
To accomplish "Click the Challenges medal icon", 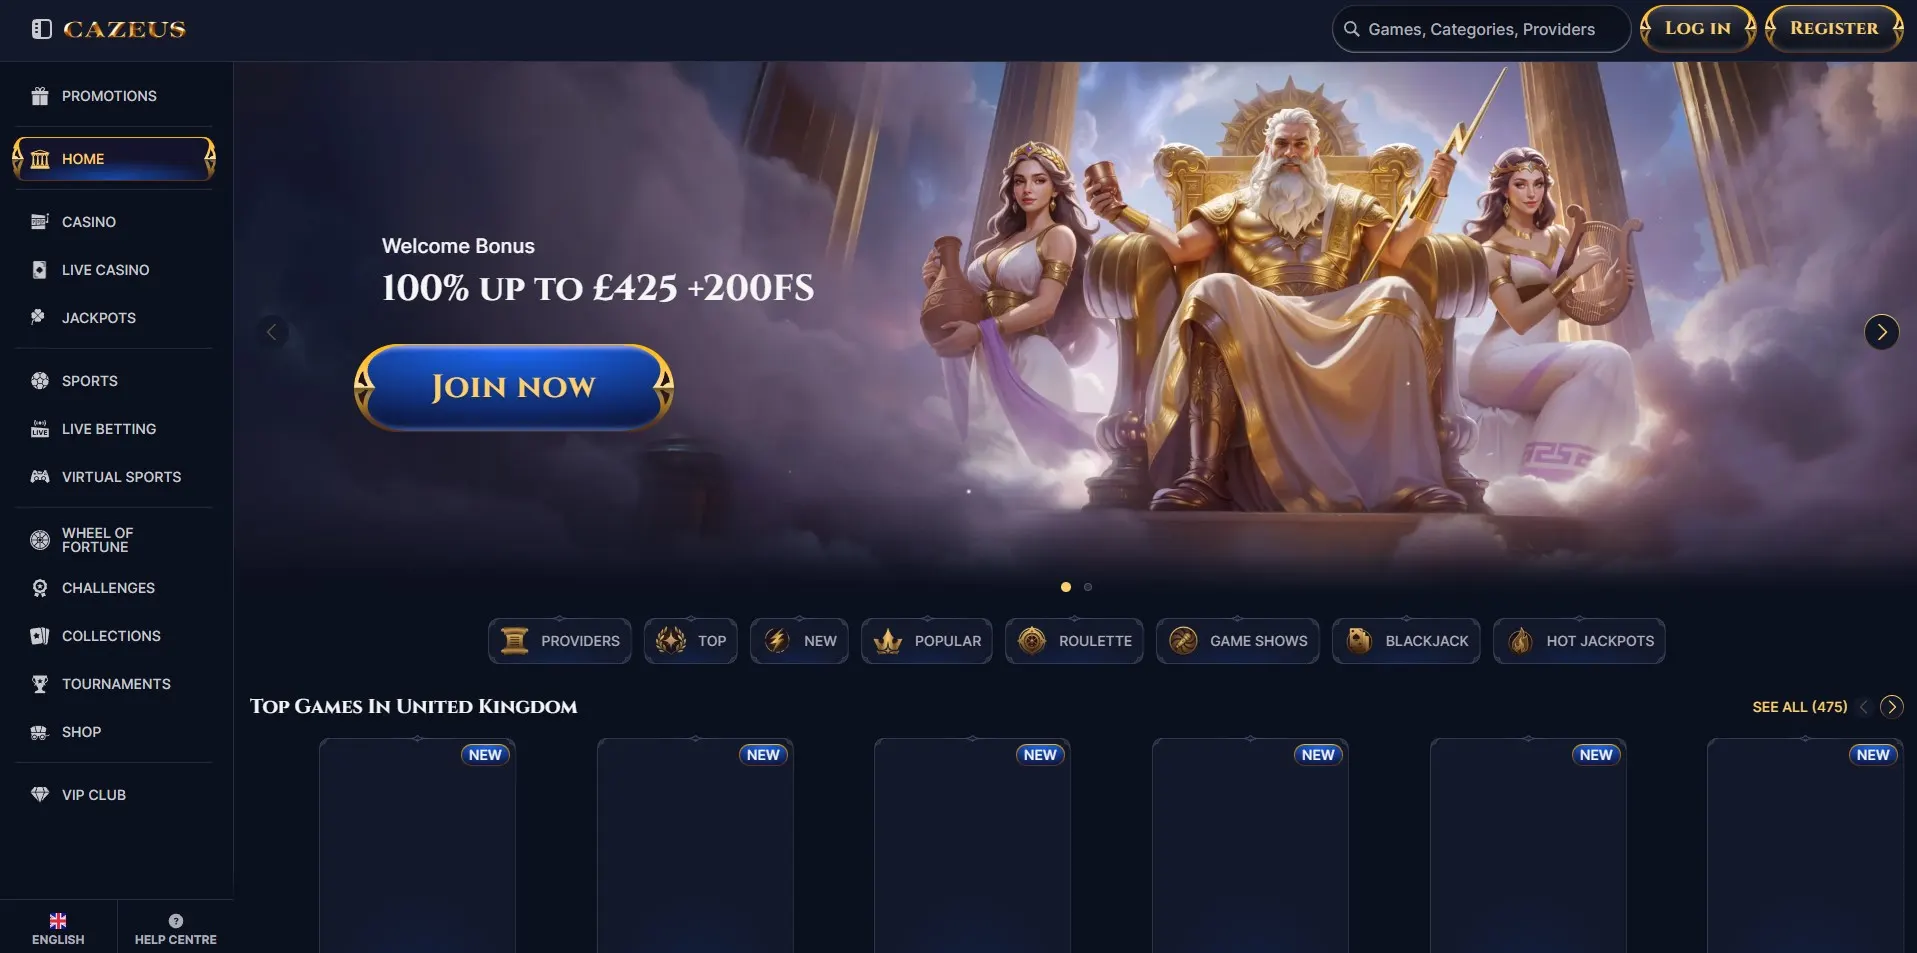I will [x=40, y=588].
